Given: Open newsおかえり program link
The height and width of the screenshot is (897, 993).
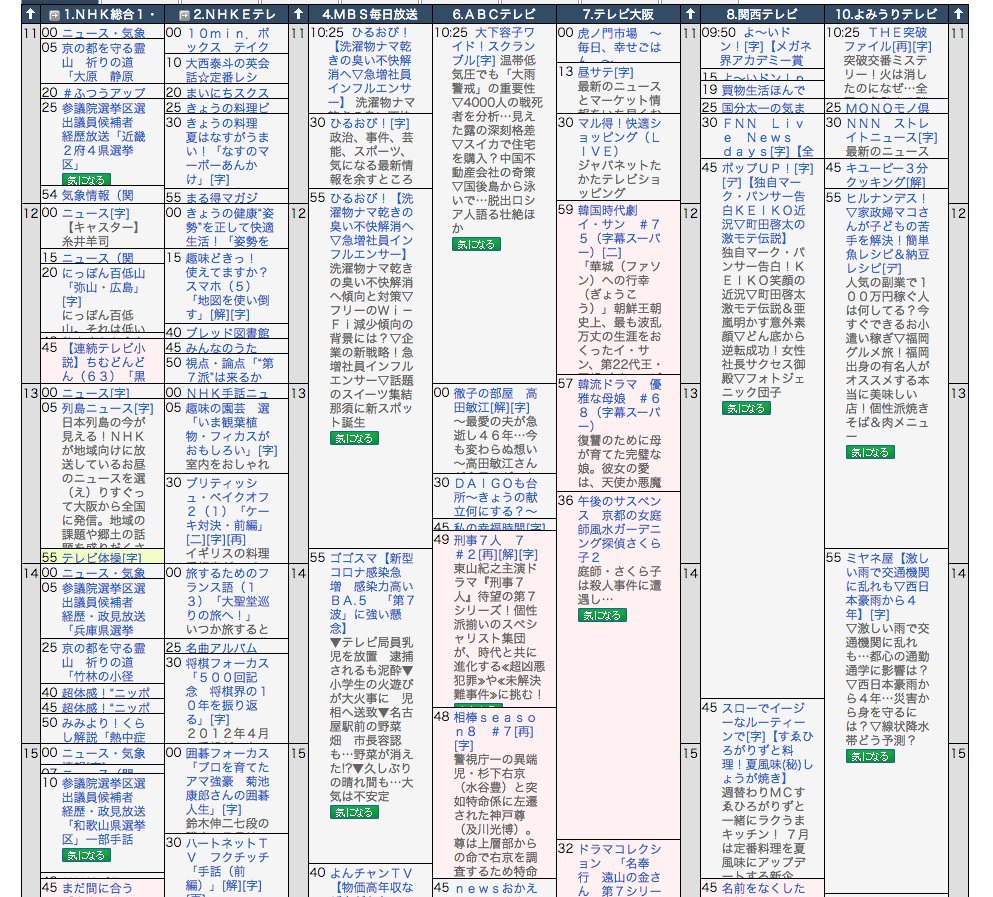Looking at the screenshot, I should click(x=495, y=888).
